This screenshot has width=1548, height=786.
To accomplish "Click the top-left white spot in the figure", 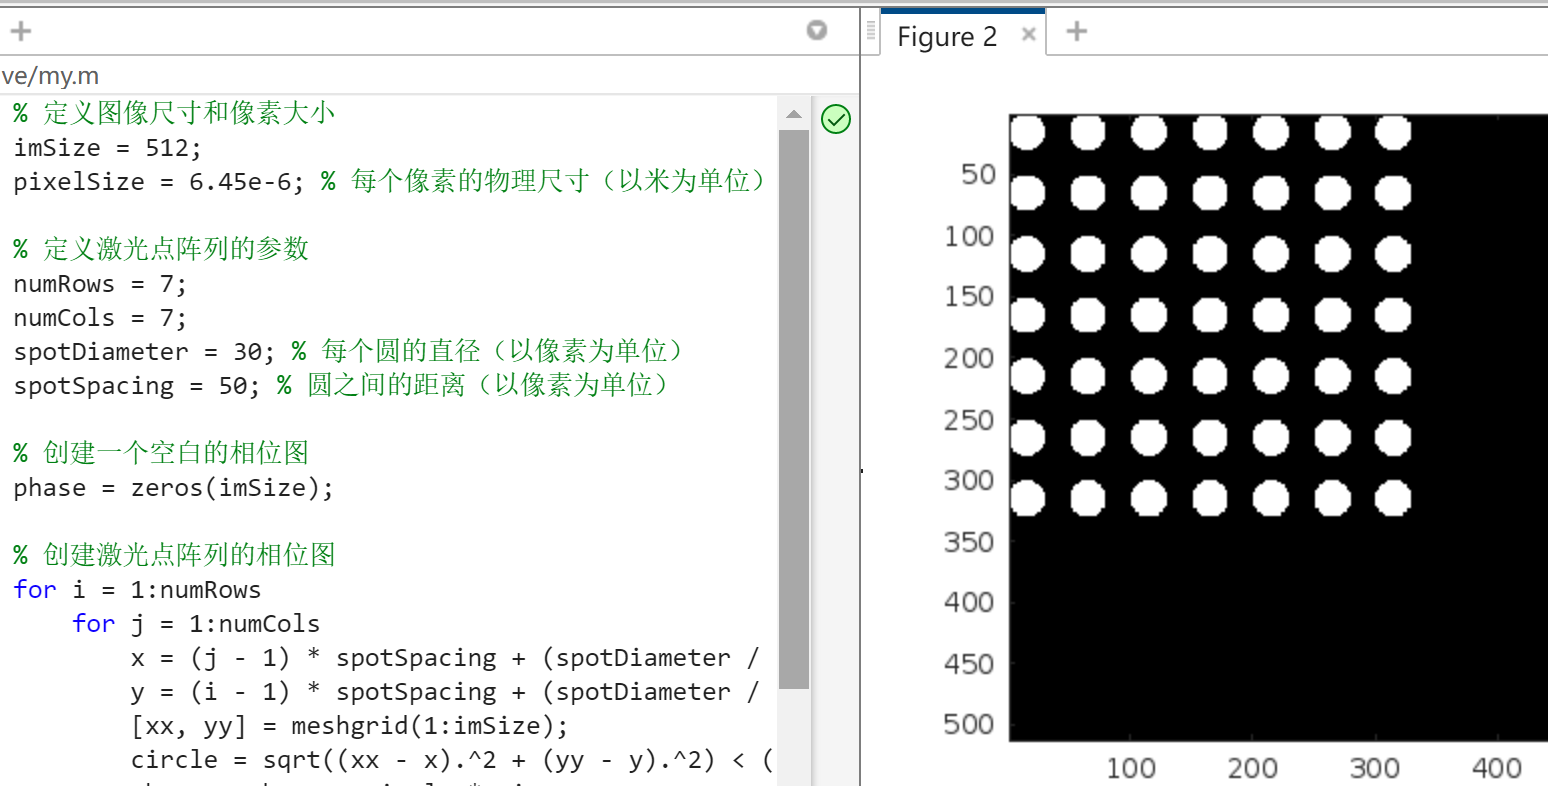I will [1027, 132].
